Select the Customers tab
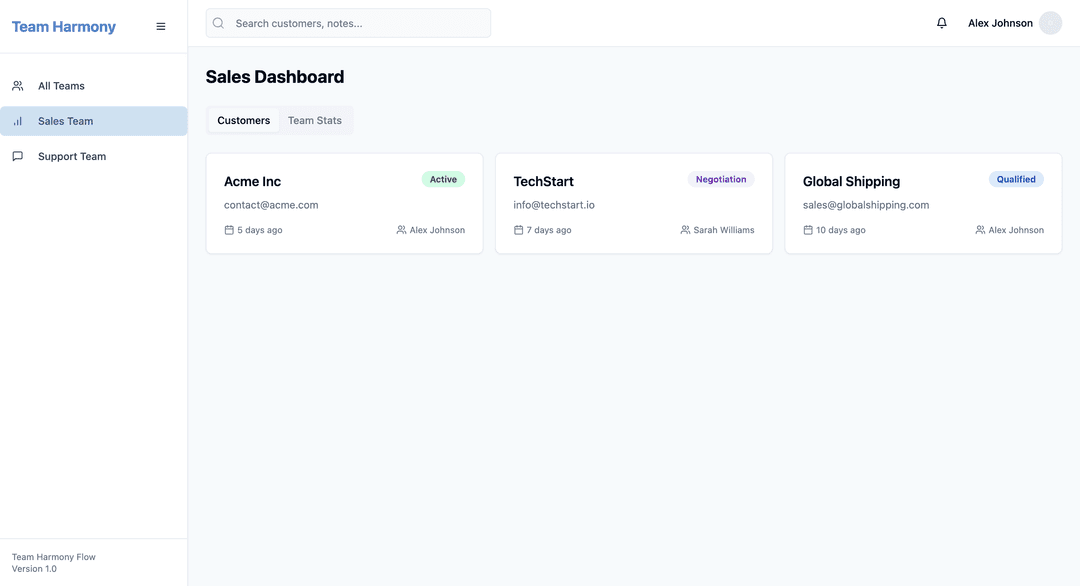The image size is (1080, 586). 243,120
